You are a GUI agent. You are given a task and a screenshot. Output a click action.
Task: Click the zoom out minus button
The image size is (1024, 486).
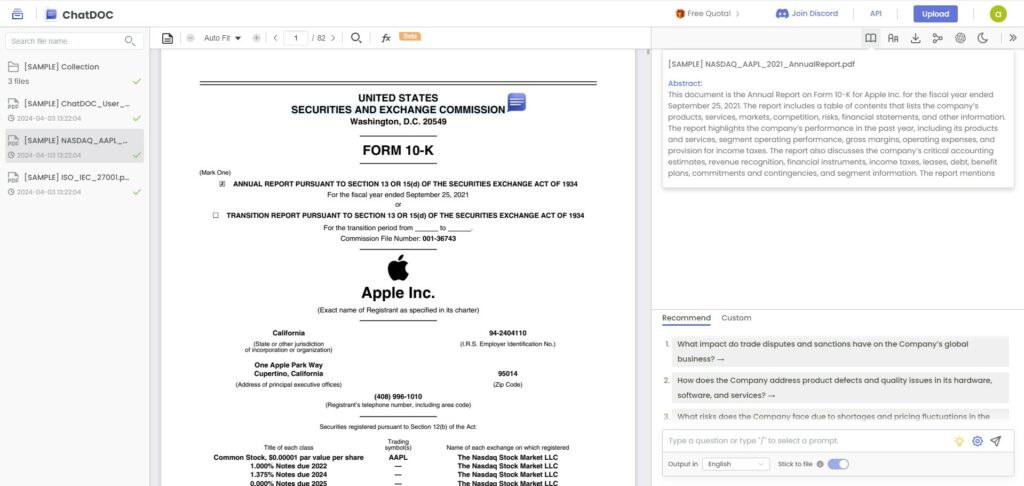pos(190,38)
